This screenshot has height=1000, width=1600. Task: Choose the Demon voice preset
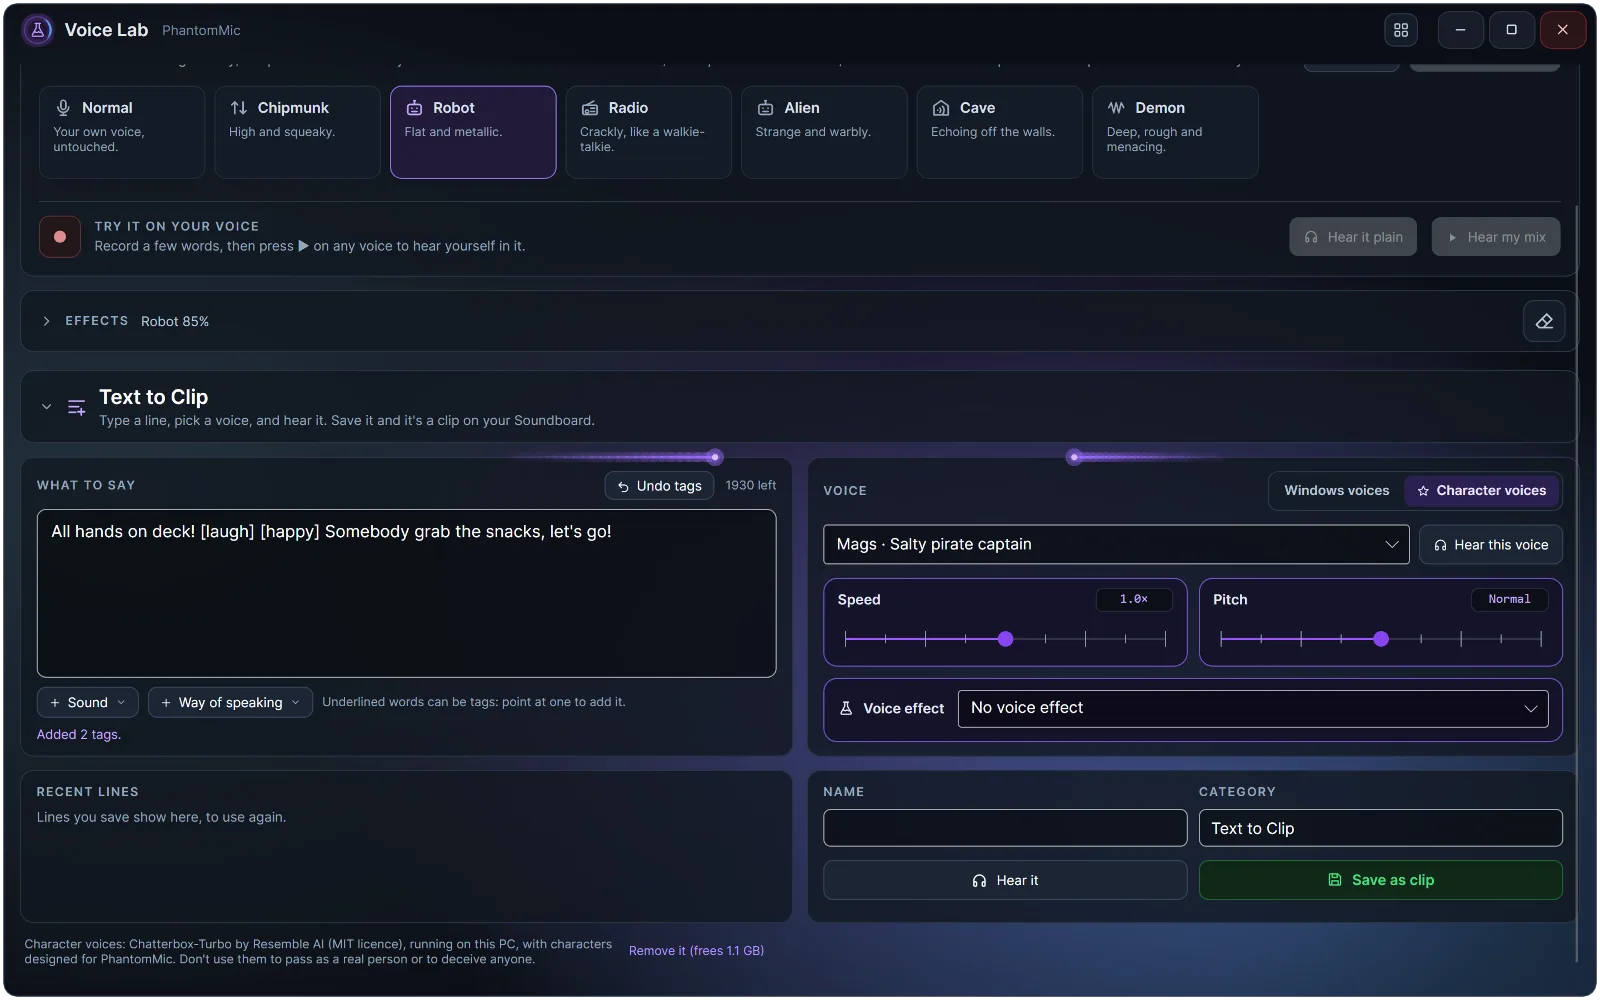pyautogui.click(x=1175, y=132)
